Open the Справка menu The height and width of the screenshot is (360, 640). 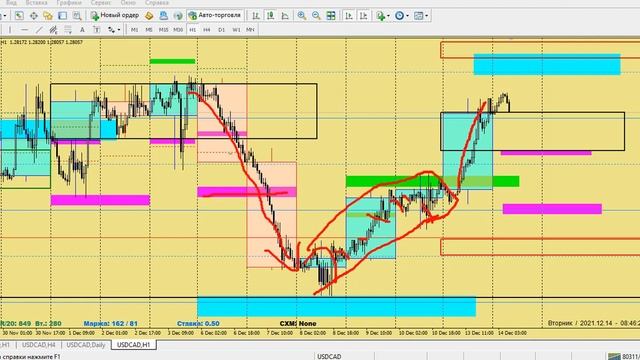tap(157, 2)
